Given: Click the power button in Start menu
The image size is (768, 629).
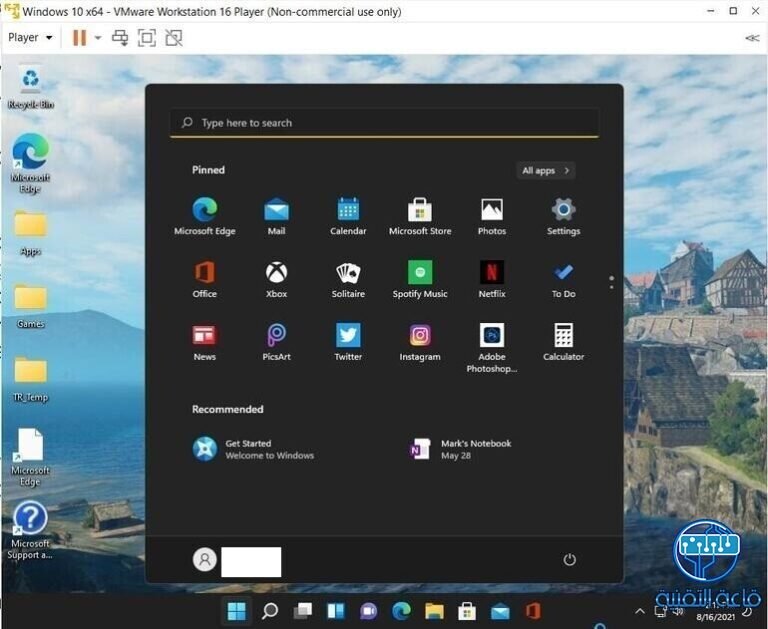Looking at the screenshot, I should (569, 559).
